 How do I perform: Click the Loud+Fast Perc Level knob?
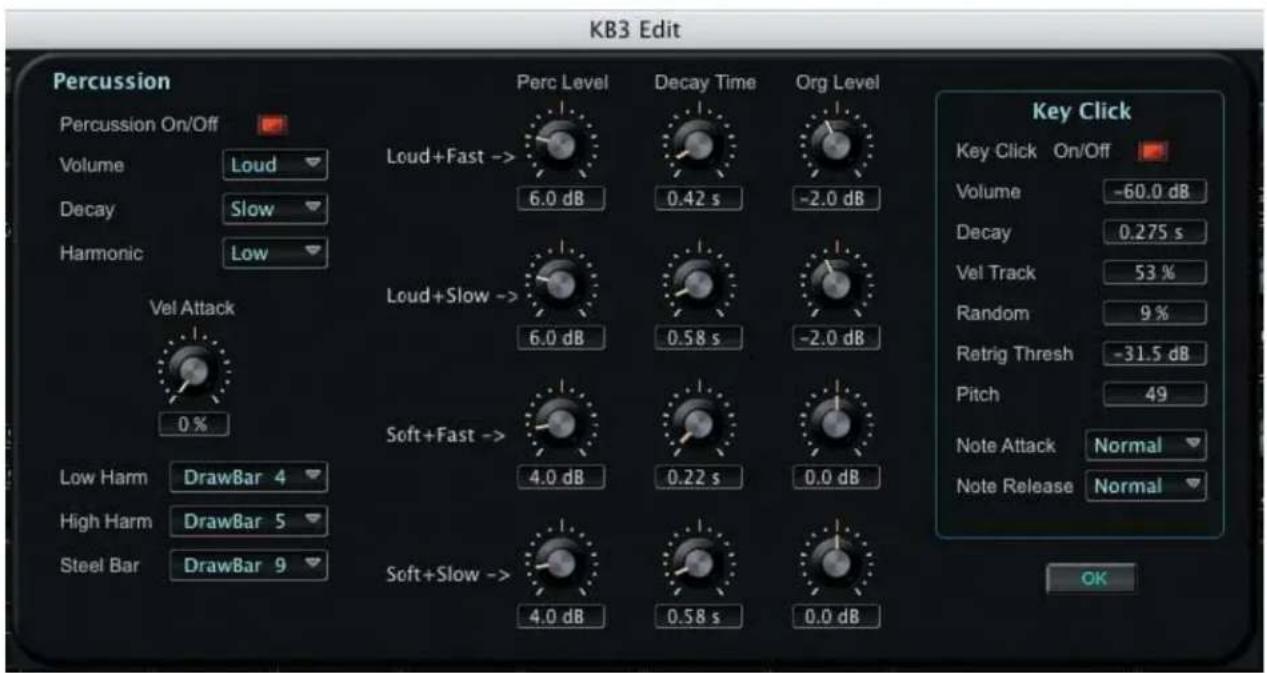coord(561,147)
